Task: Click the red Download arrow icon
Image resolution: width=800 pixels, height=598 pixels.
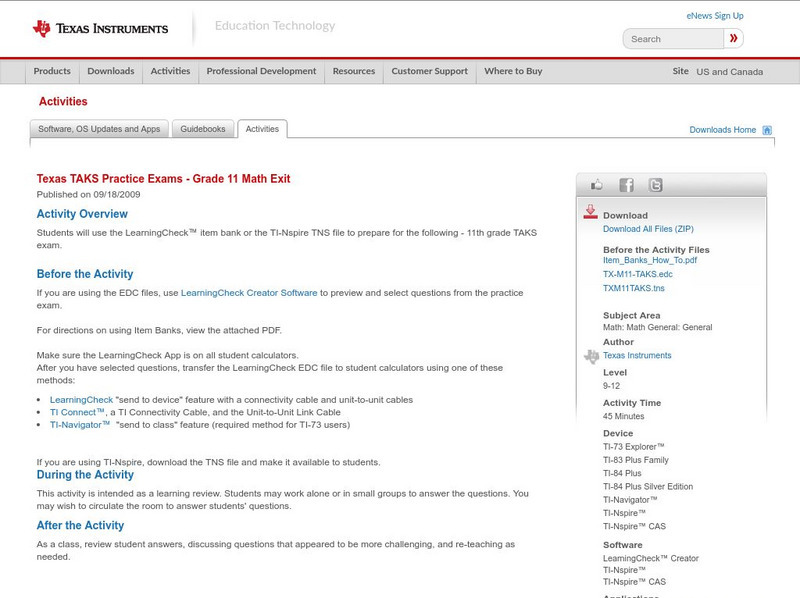Action: pyautogui.click(x=590, y=210)
